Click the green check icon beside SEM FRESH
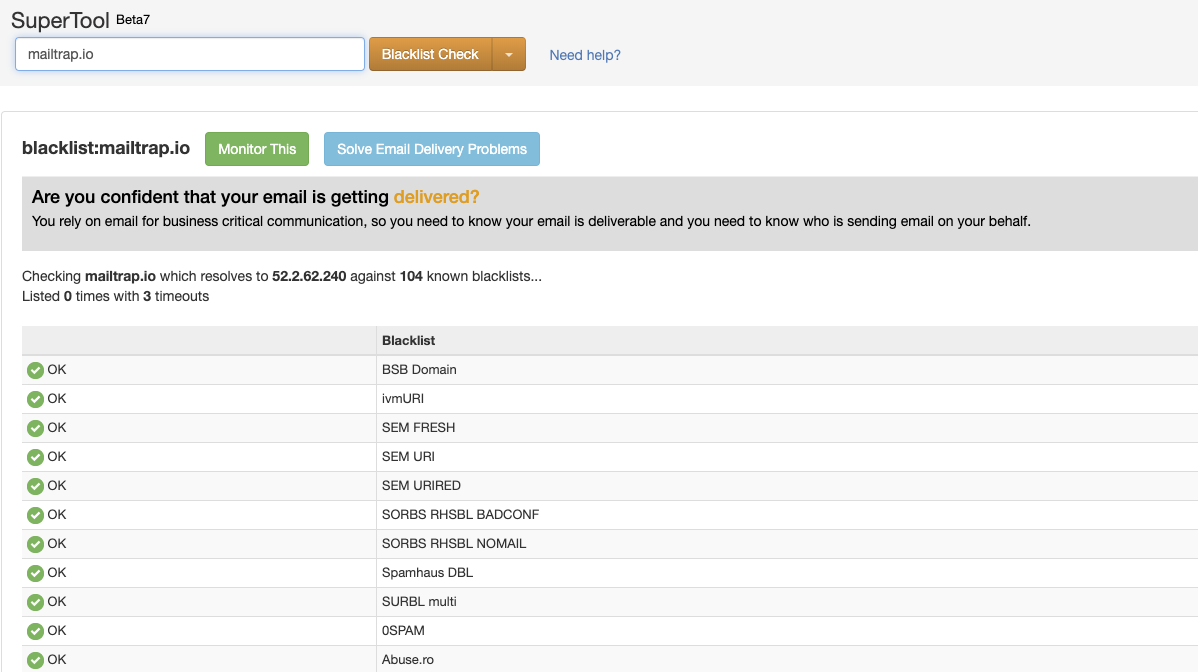Screen dimensions: 1198x672 pos(35,428)
